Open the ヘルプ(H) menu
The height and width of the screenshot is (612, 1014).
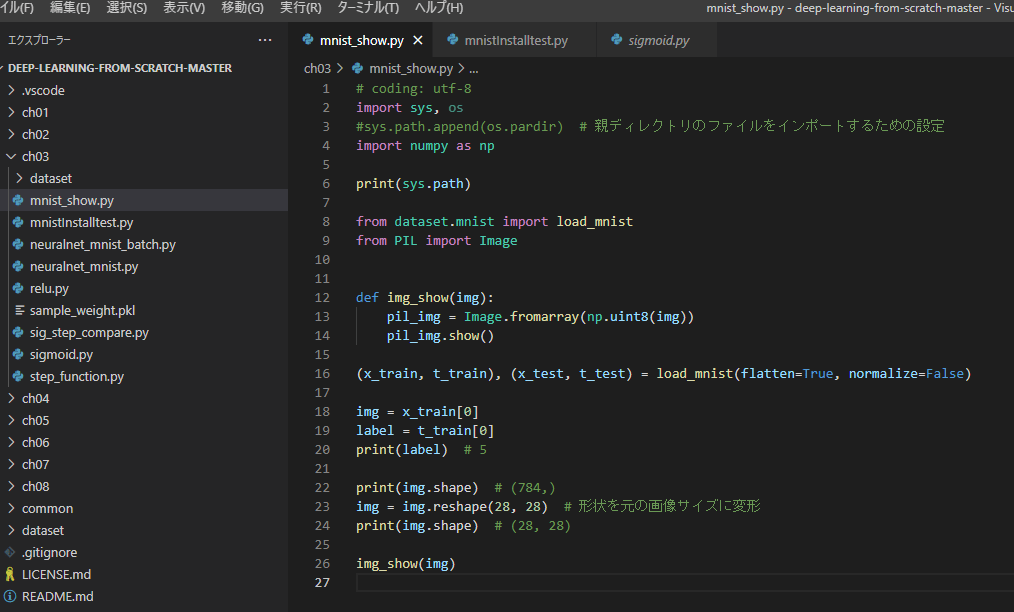pyautogui.click(x=439, y=8)
